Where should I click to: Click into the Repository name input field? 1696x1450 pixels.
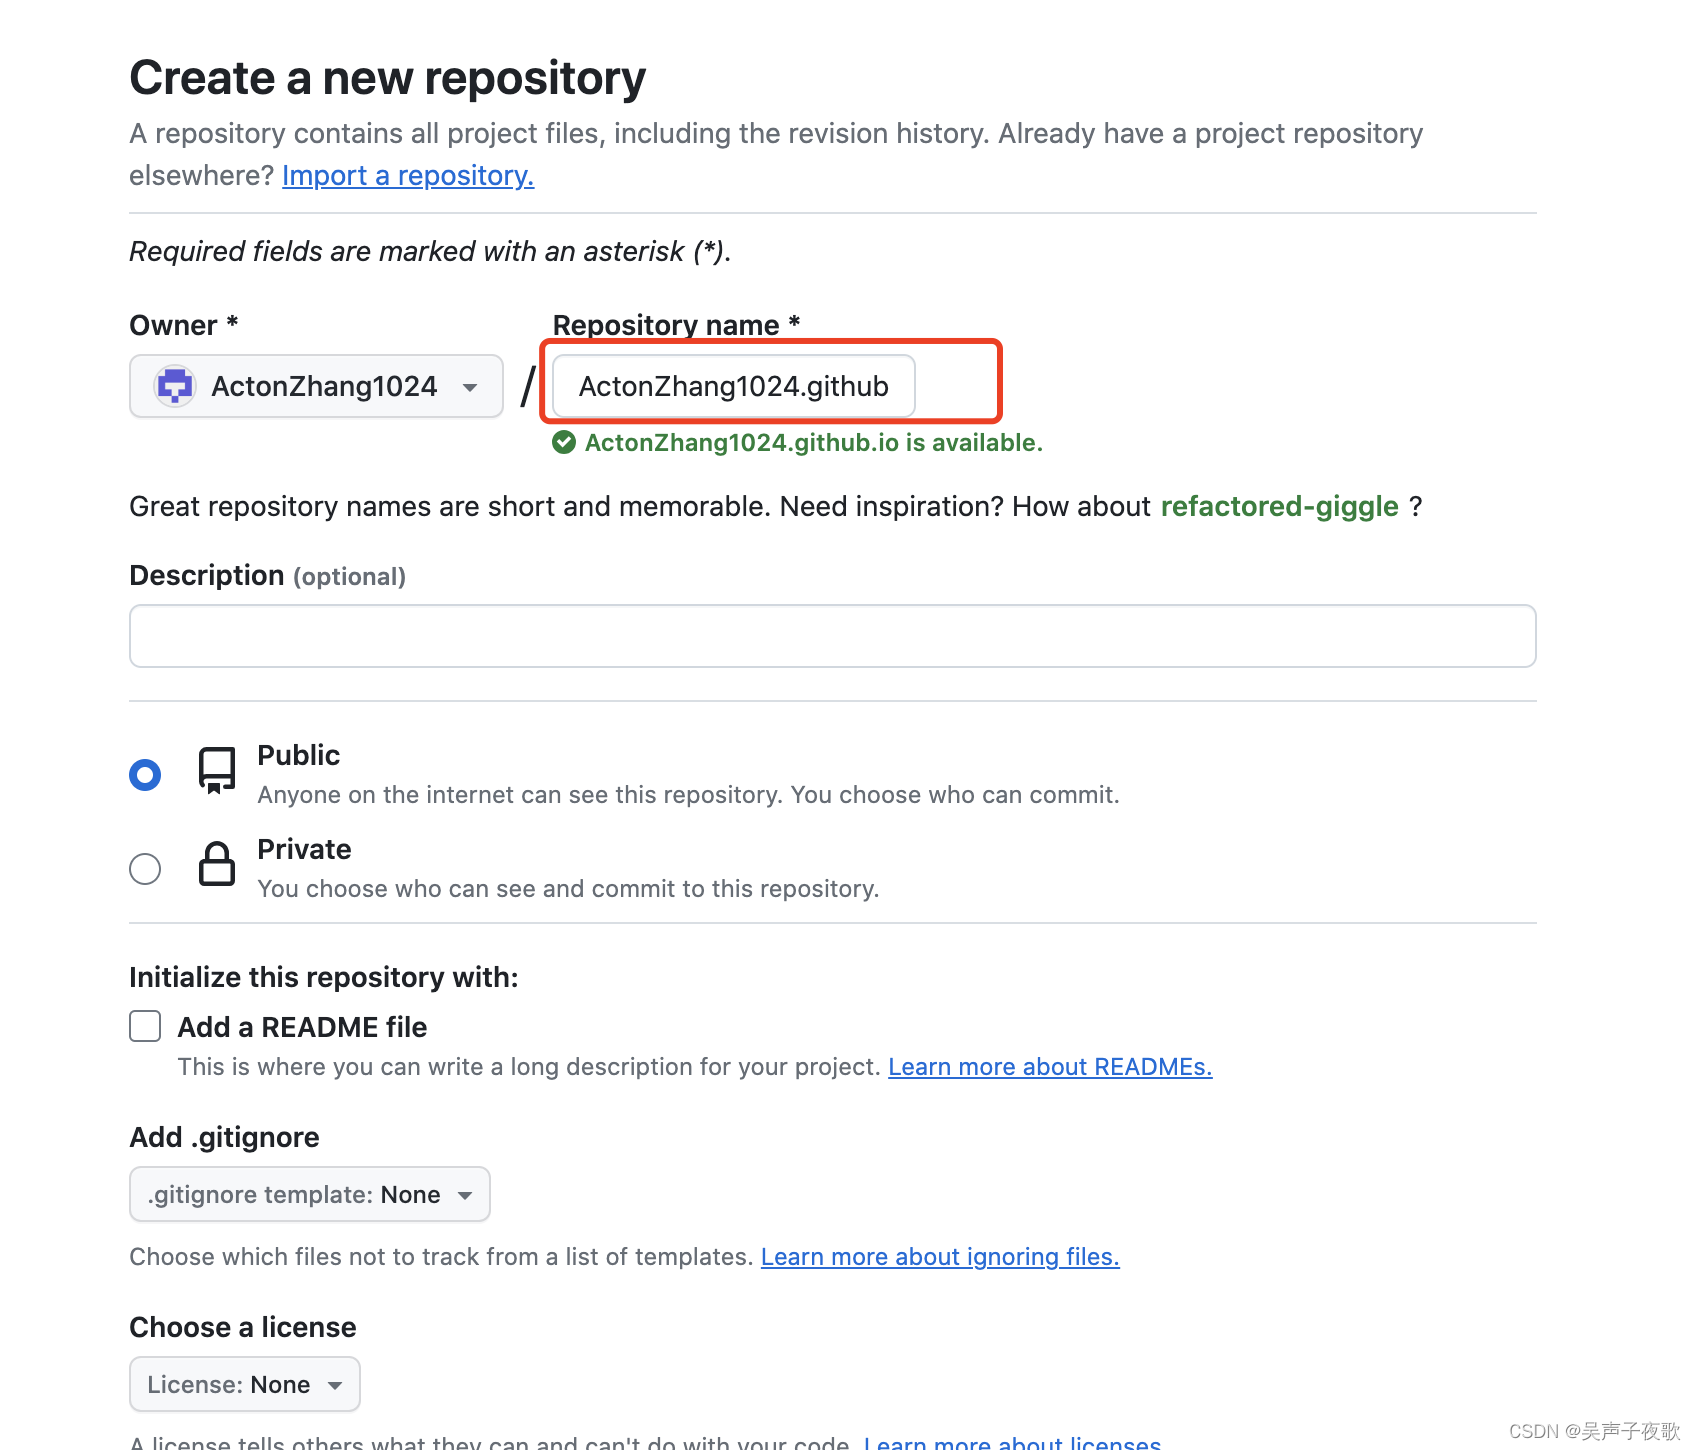pos(734,386)
